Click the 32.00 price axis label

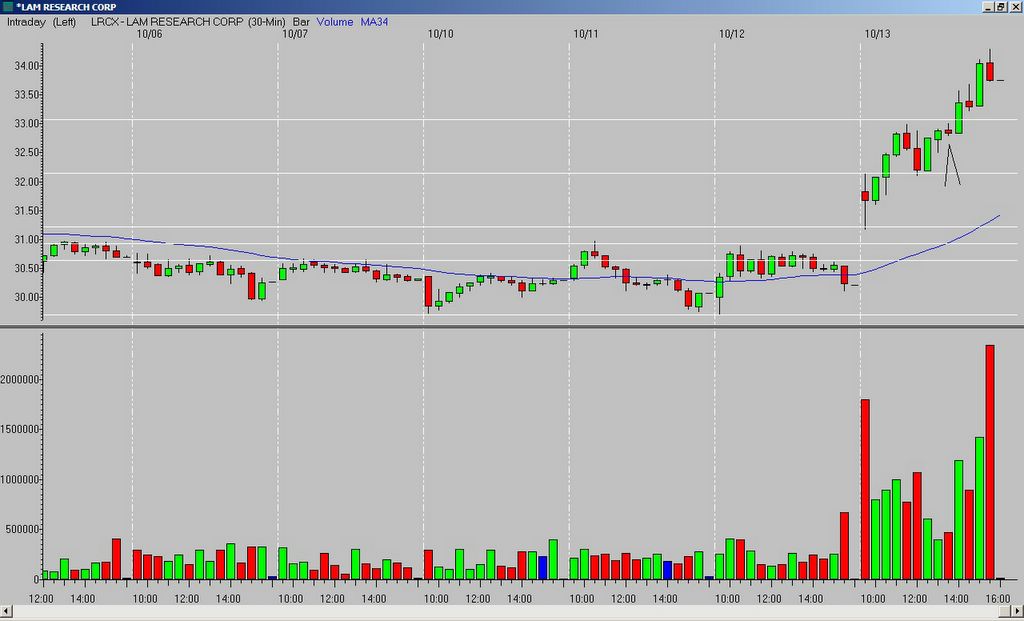click(x=26, y=182)
